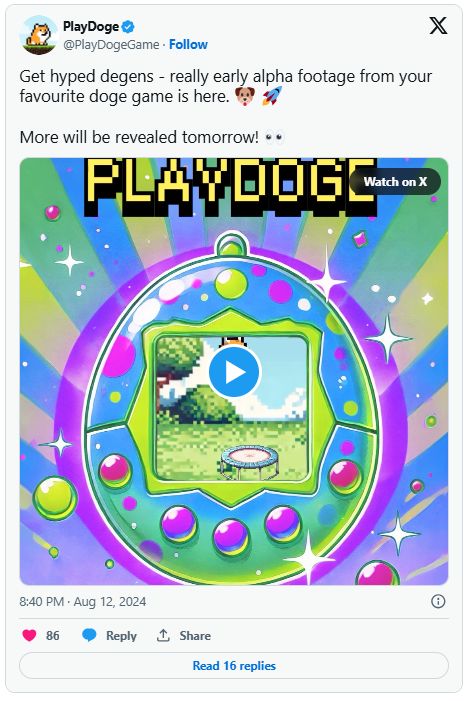Click the Watch on X button

coord(395,182)
